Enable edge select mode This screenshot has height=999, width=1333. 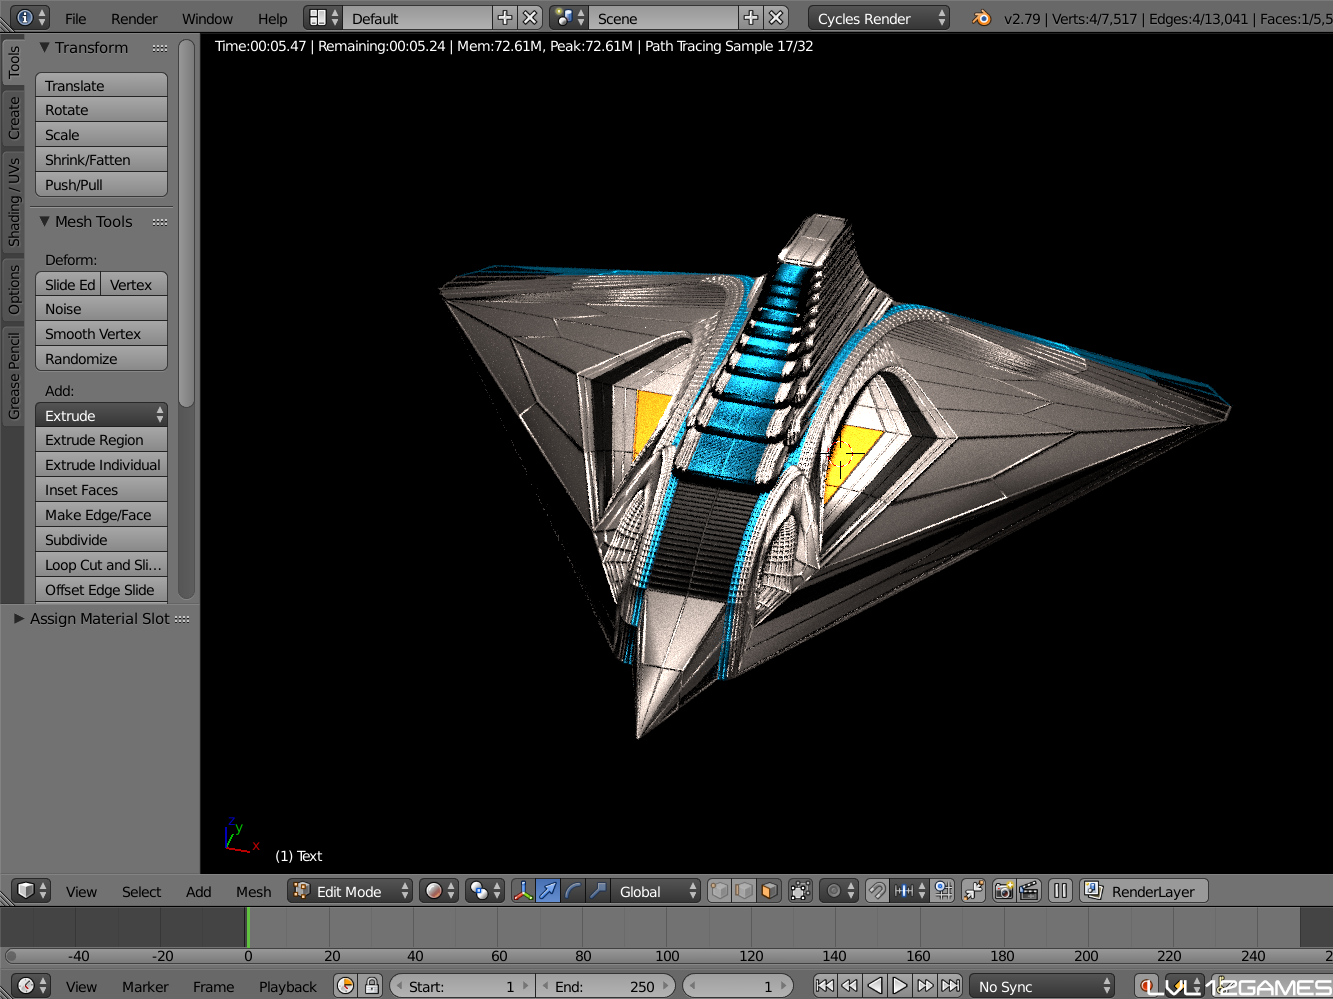pyautogui.click(x=744, y=891)
